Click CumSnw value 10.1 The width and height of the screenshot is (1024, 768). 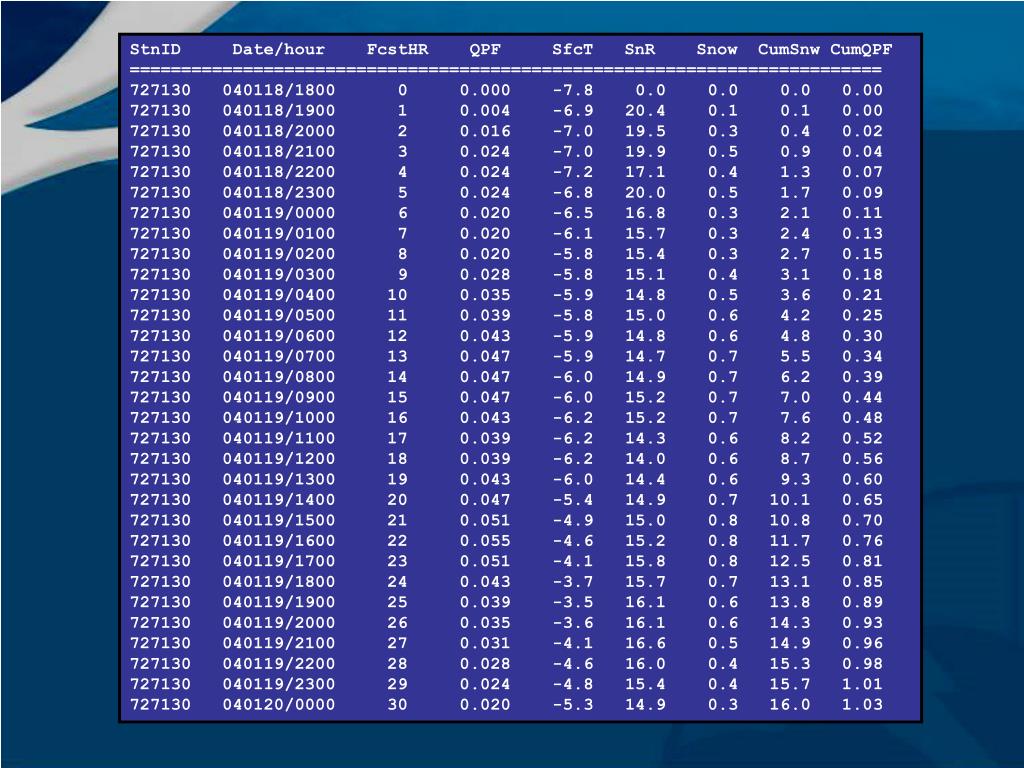tap(790, 500)
